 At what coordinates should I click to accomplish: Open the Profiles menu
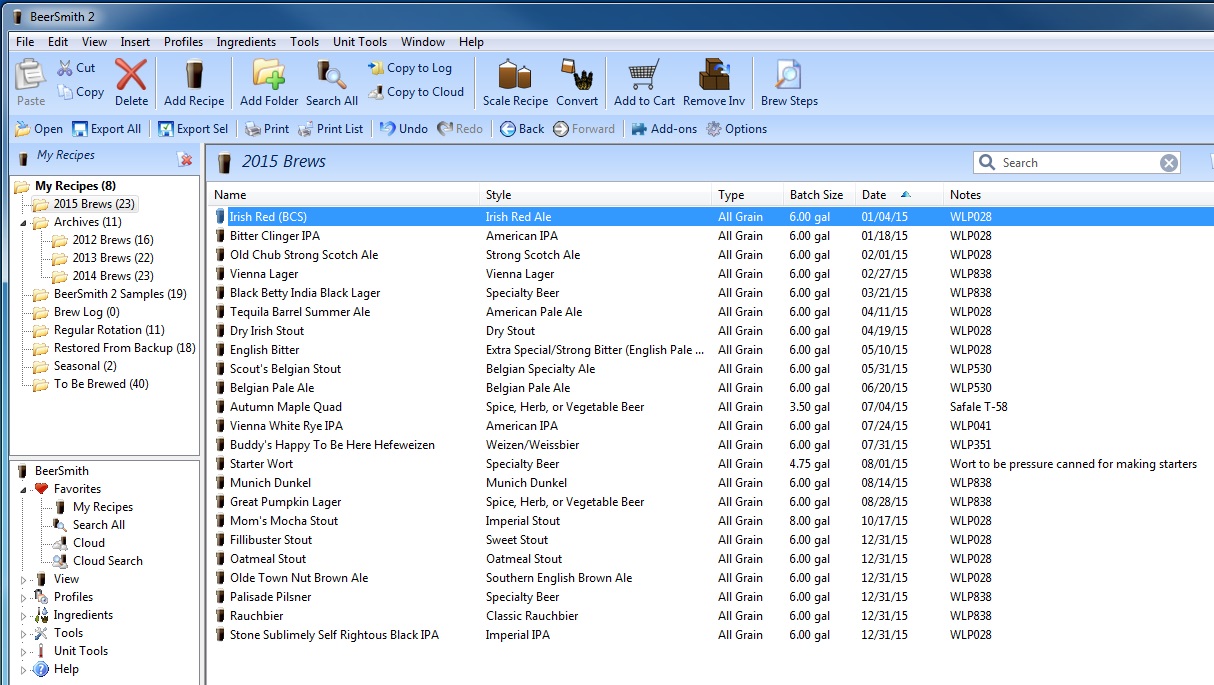pyautogui.click(x=184, y=42)
